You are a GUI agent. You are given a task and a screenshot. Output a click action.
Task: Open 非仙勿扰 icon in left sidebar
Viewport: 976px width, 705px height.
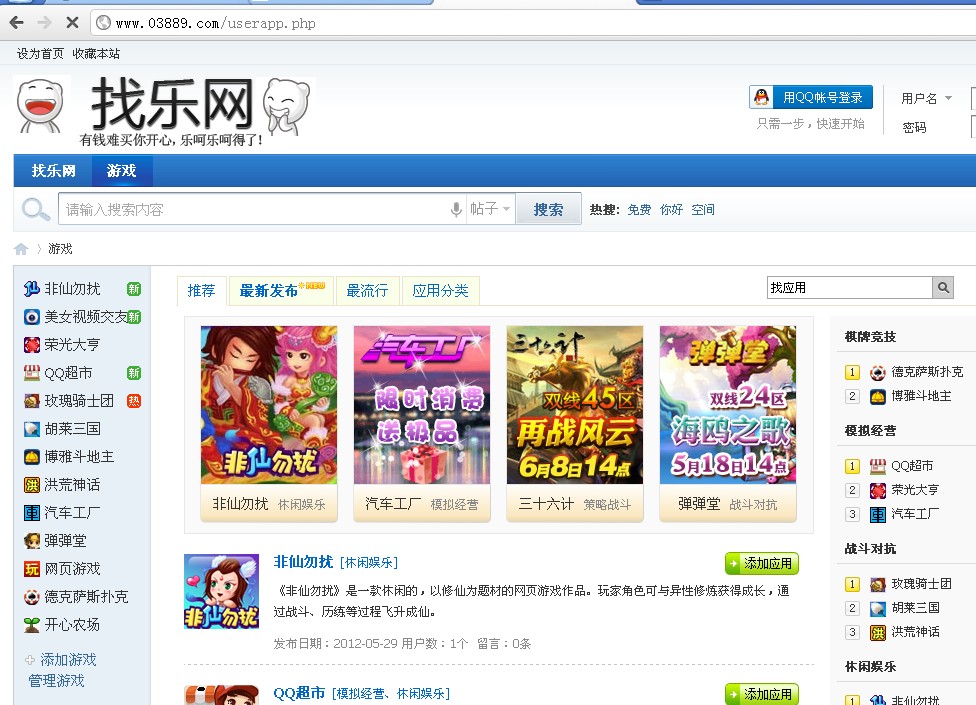coord(32,289)
